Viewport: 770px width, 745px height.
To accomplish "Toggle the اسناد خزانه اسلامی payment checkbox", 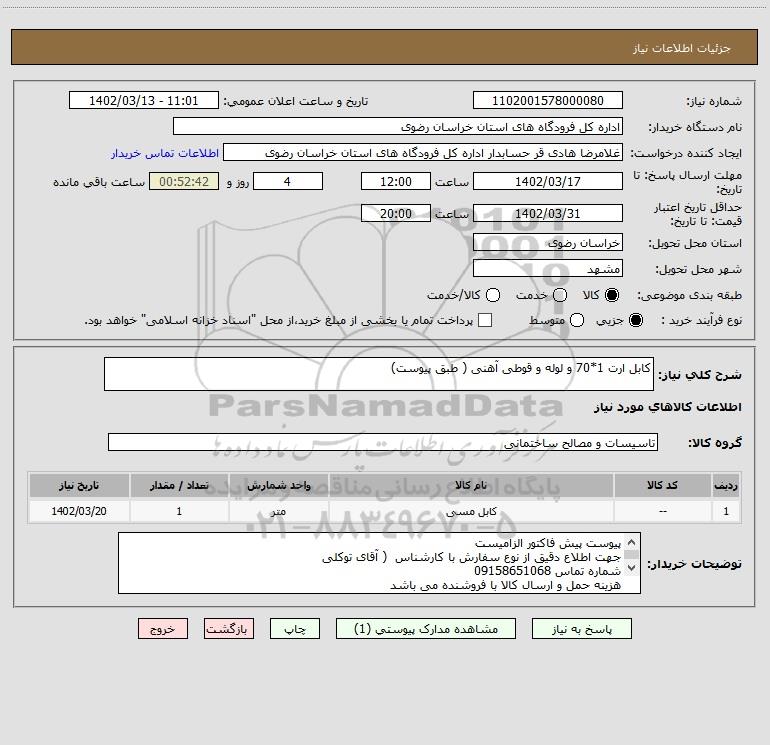I will (485, 320).
